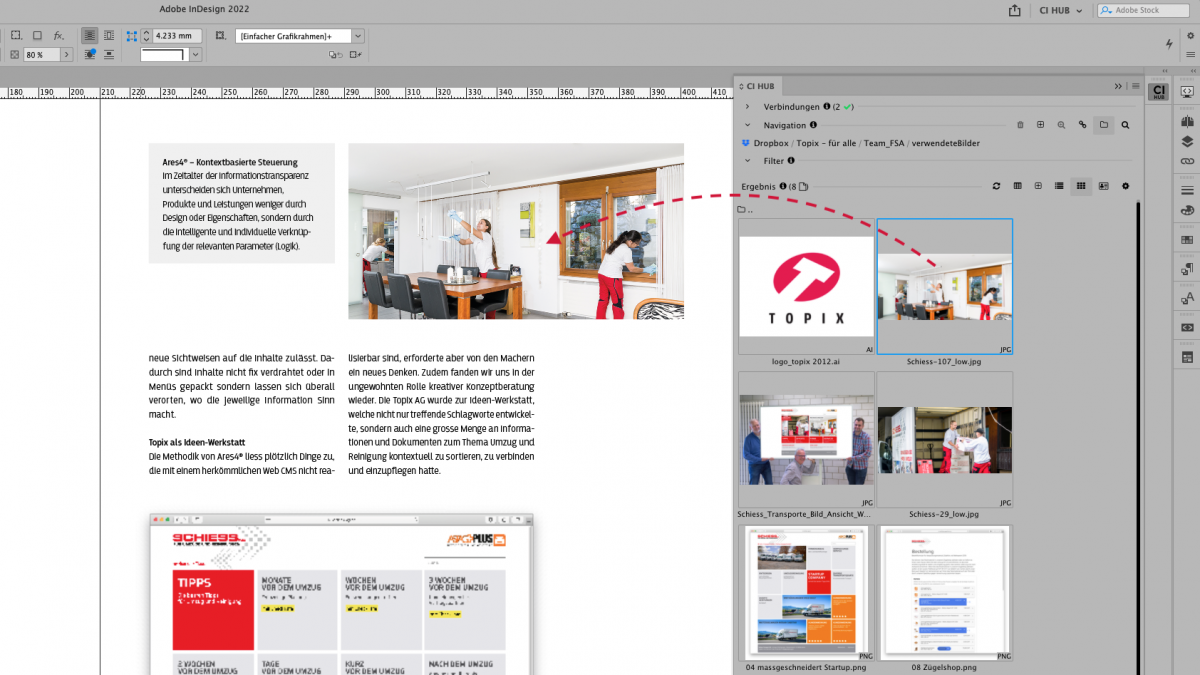Image resolution: width=1200 pixels, height=675 pixels.
Task: Click the refresh icon next to Ergebnis
Action: pos(996,186)
